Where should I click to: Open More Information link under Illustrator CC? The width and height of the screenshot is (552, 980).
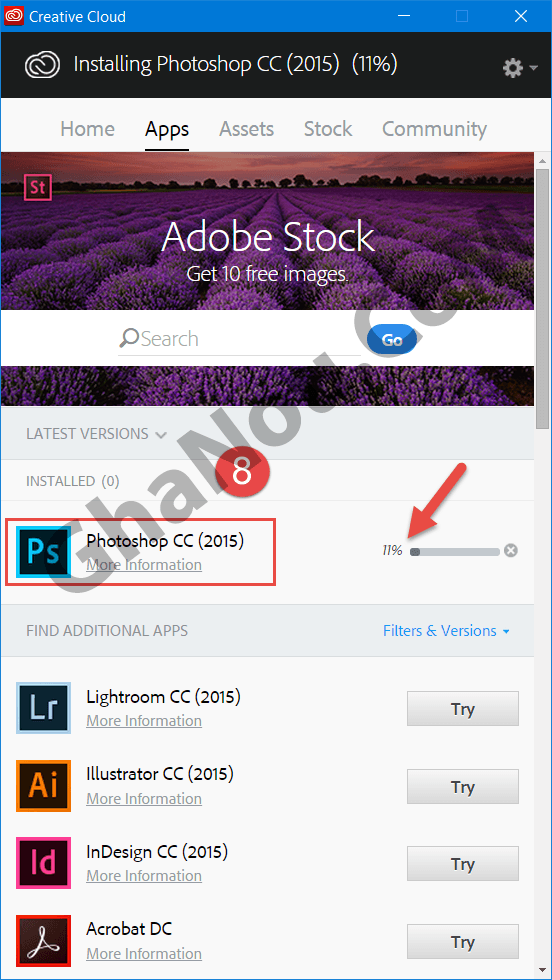click(144, 799)
